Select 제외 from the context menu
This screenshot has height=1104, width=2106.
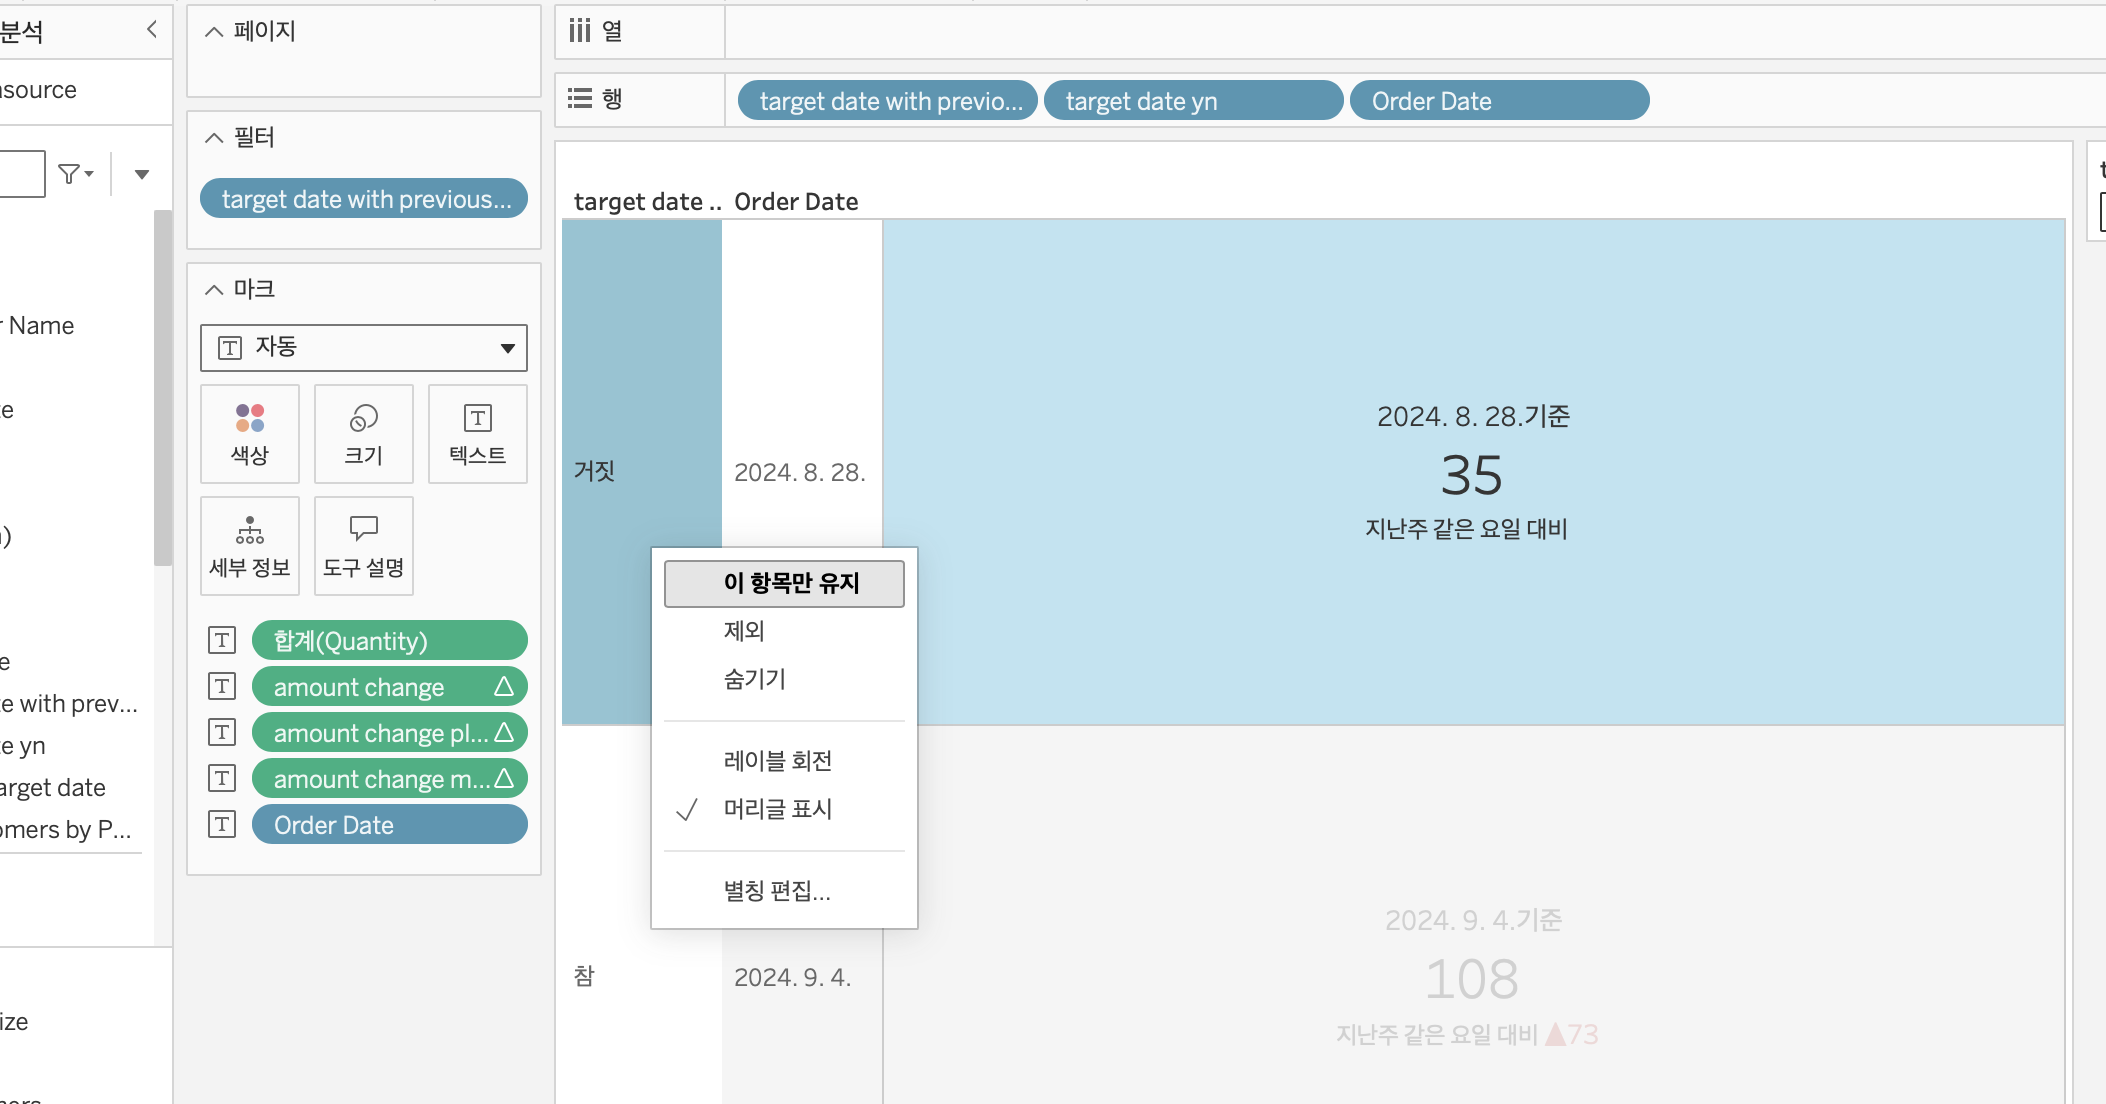point(744,631)
